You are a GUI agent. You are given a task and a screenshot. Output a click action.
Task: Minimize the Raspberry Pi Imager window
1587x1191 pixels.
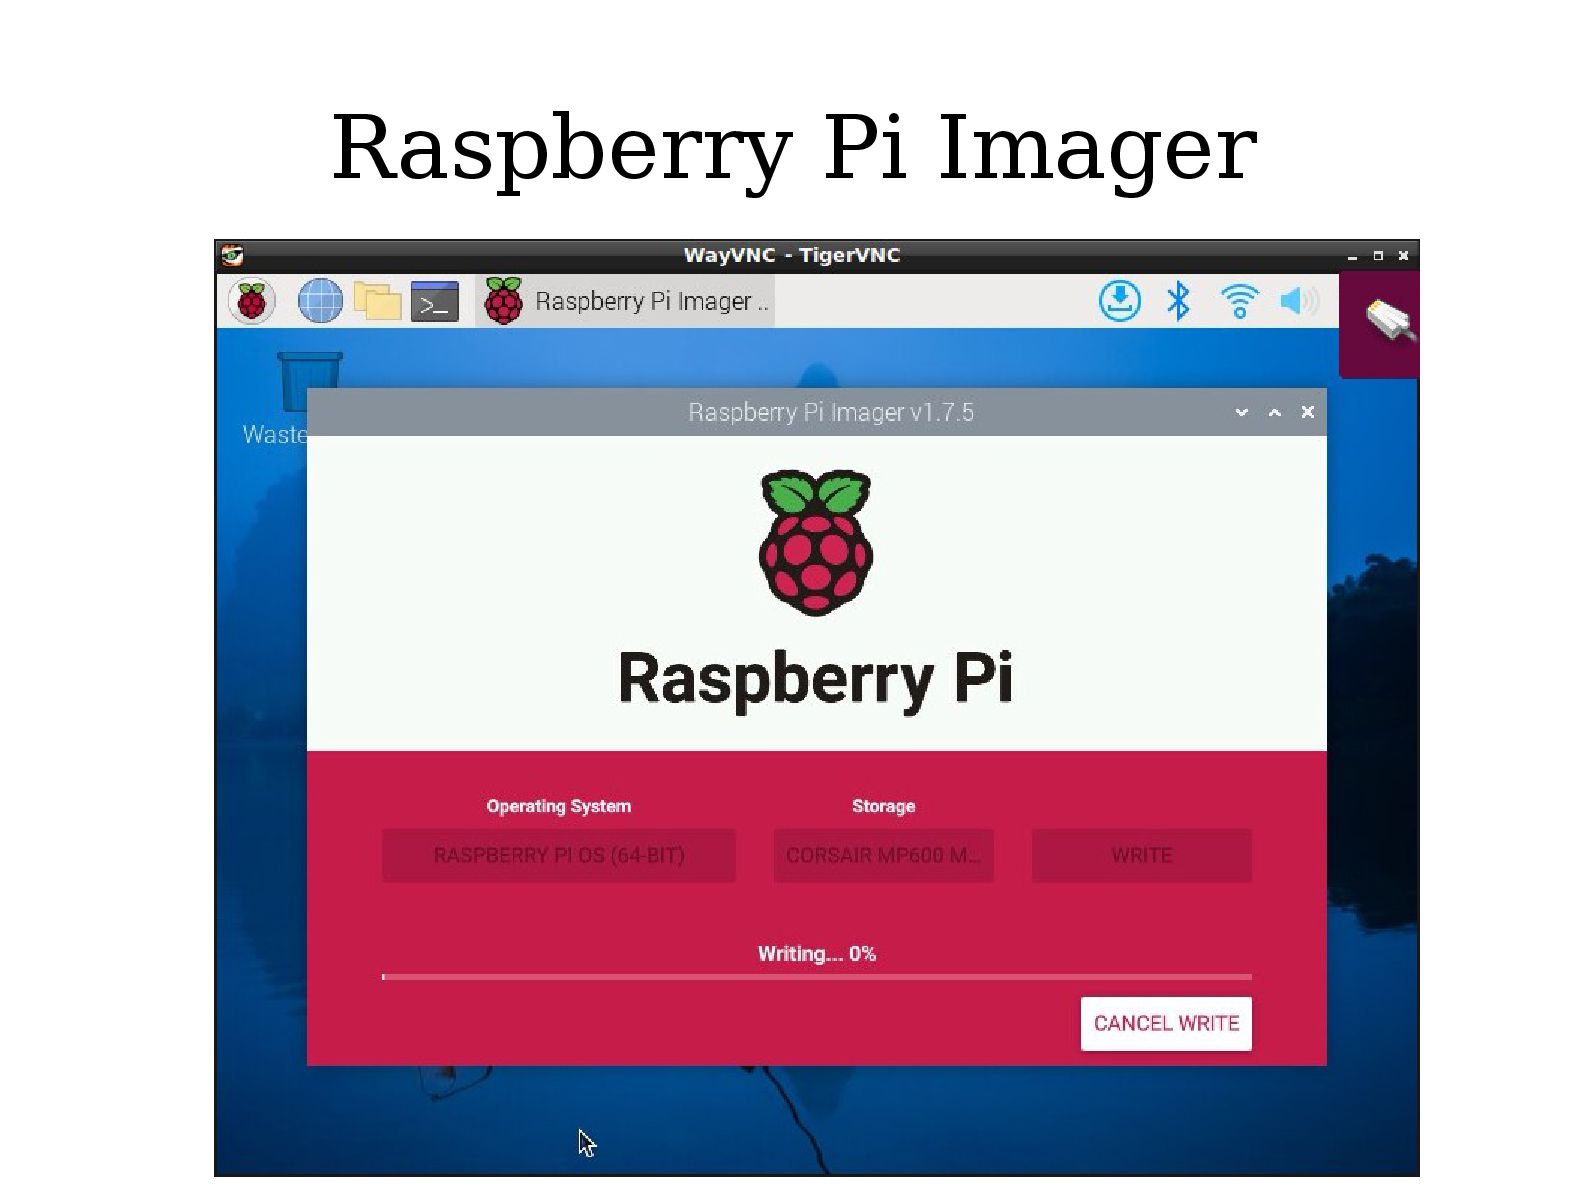[1242, 412]
